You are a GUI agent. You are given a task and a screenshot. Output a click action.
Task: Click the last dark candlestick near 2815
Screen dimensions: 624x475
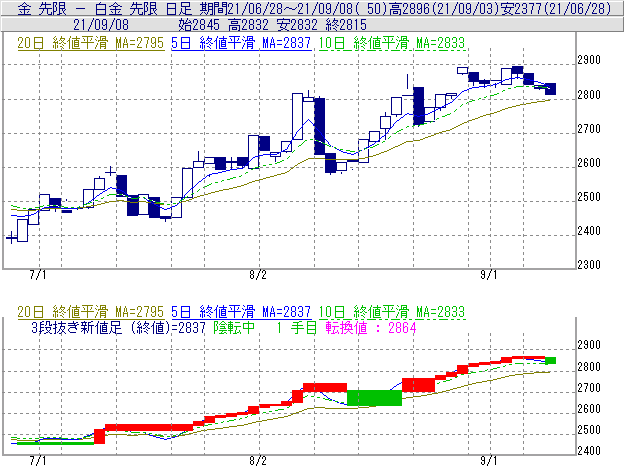pos(550,89)
